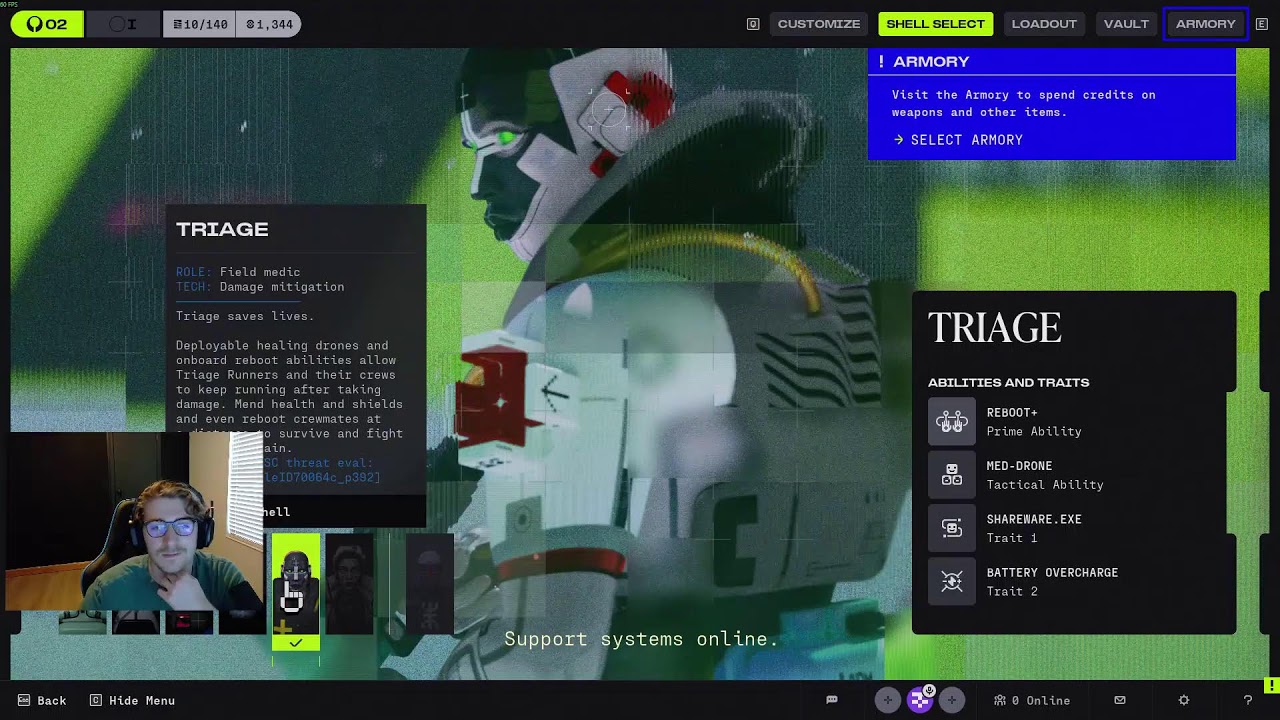The image size is (1280, 720).
Task: Go to the Armory tab
Action: [1205, 24]
